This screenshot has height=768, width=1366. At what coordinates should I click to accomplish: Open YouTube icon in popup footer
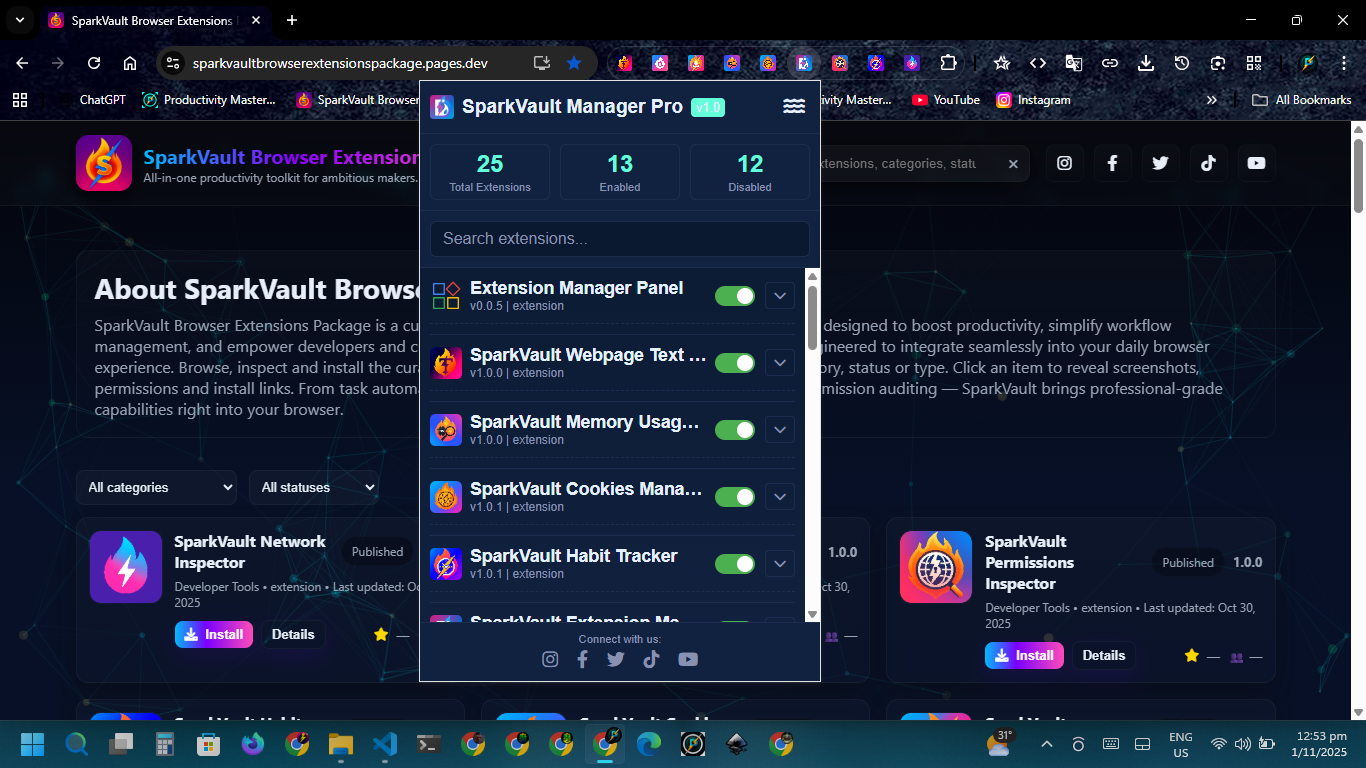pos(688,659)
